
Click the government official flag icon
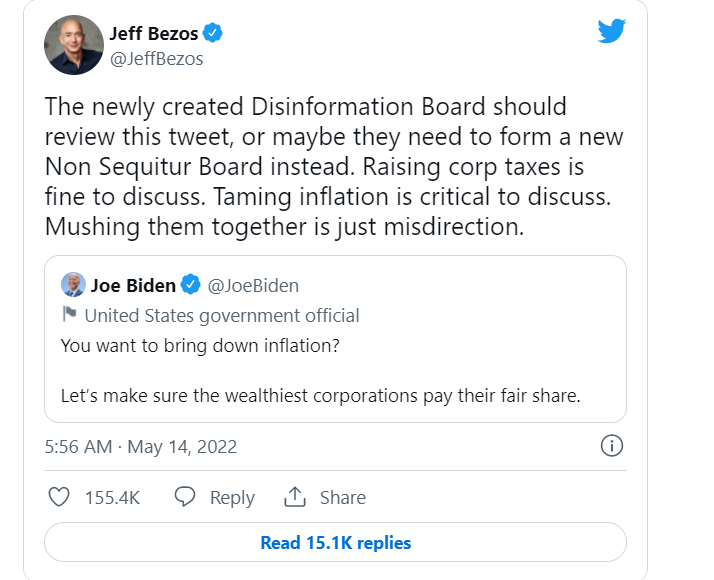[x=69, y=316]
